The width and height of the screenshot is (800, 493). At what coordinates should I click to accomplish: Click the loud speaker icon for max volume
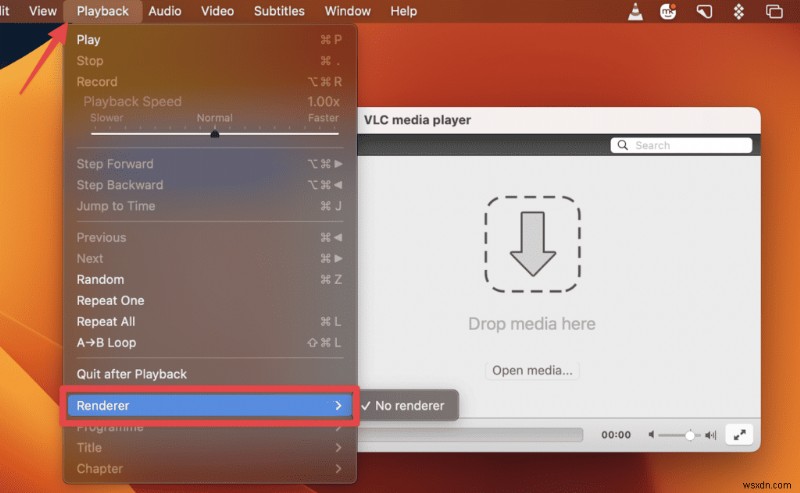[x=711, y=435]
